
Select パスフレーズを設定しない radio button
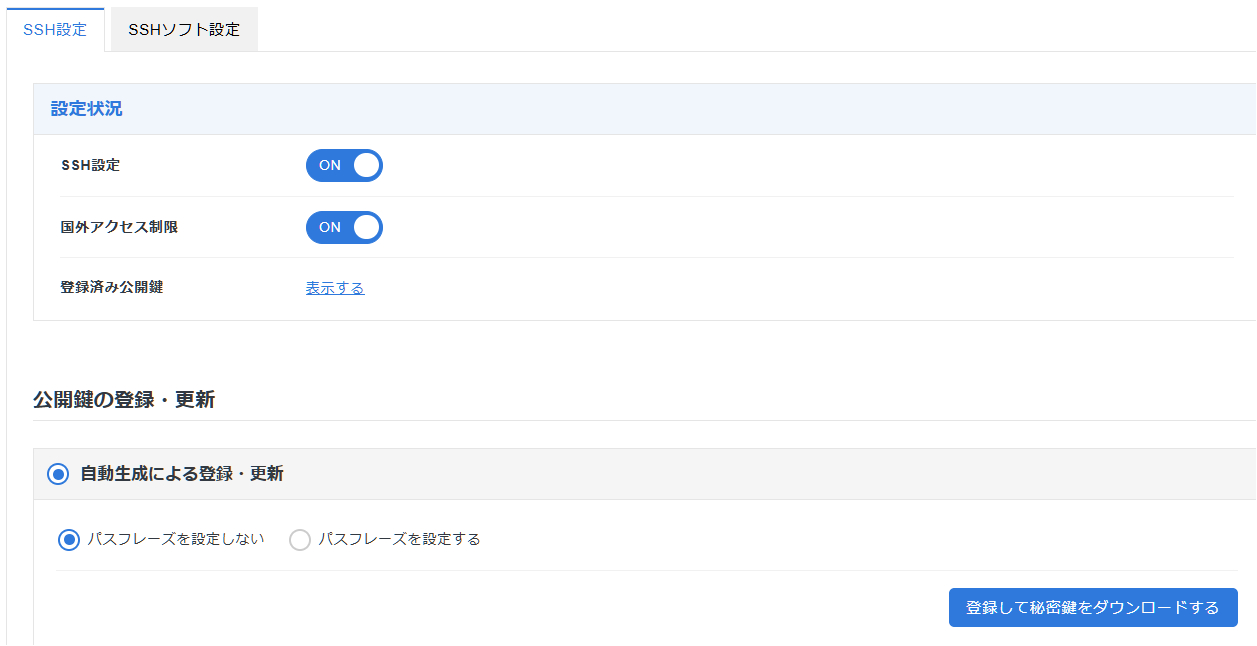[x=68, y=538]
